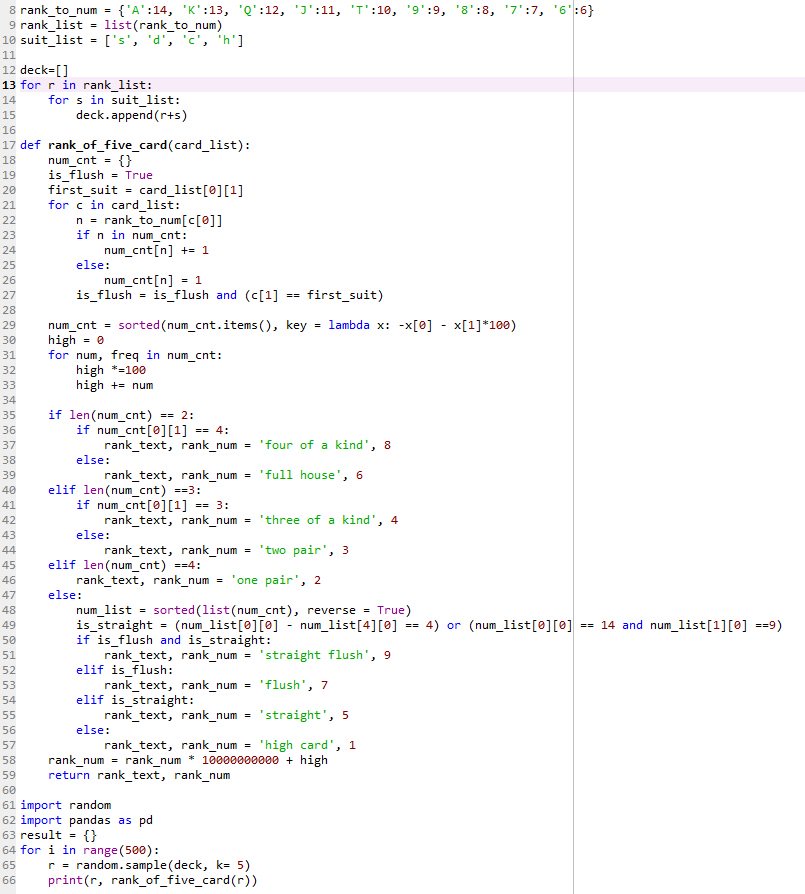Click 'deck=[]' statement

click(x=44, y=70)
